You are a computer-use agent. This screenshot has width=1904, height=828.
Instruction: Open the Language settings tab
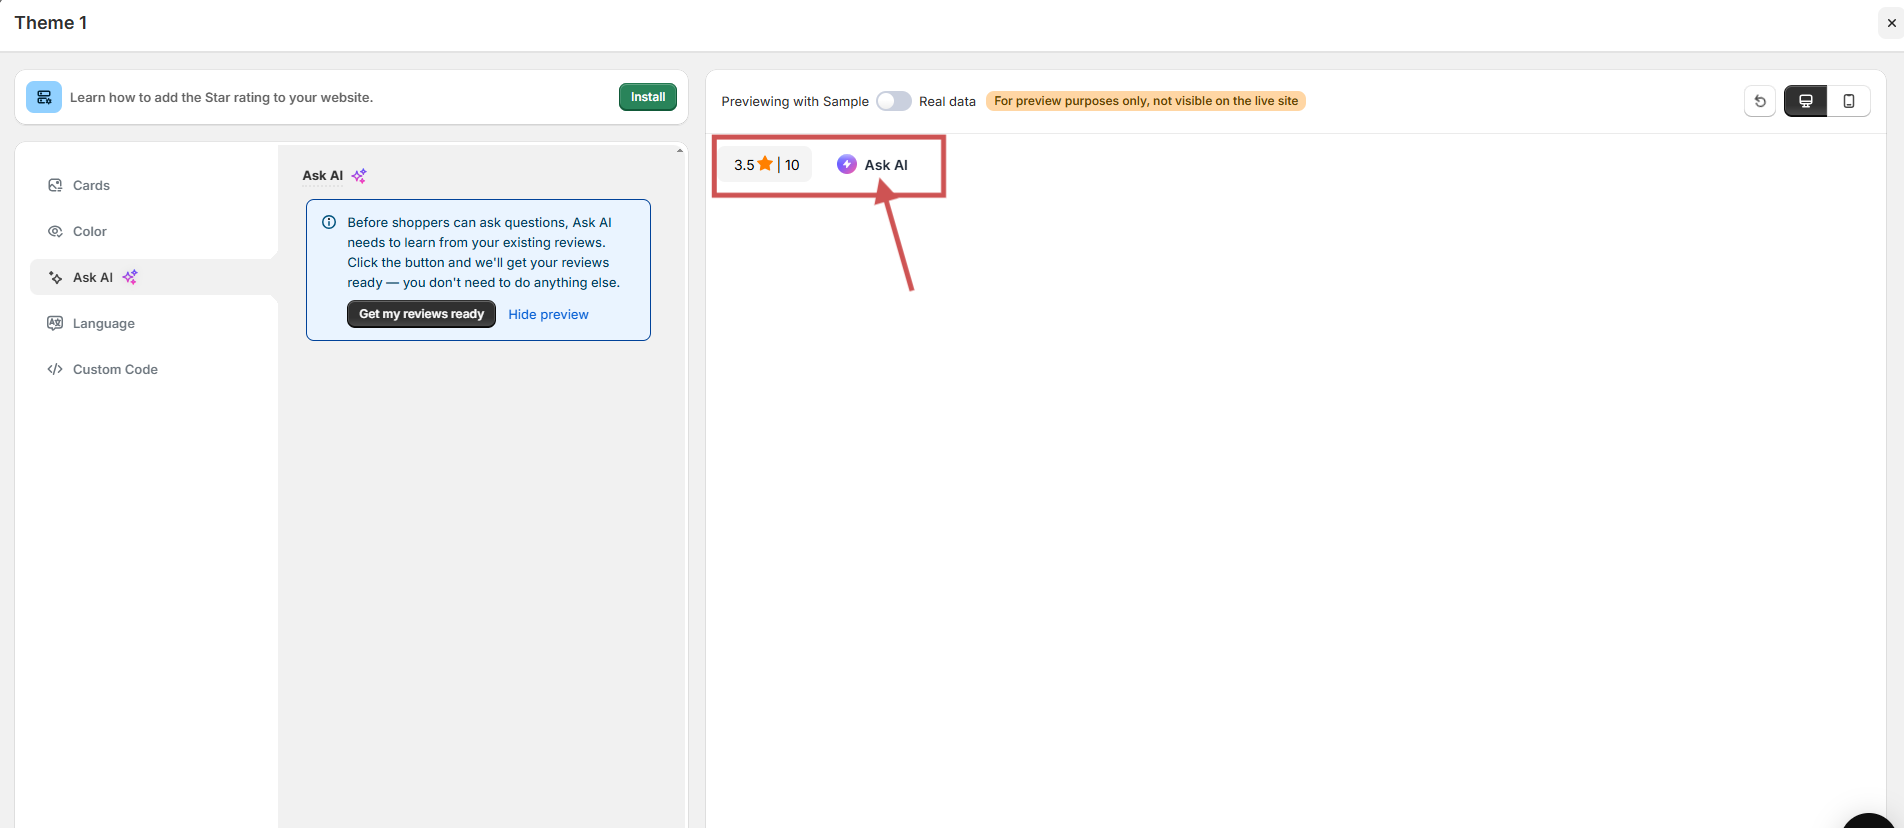154,323
